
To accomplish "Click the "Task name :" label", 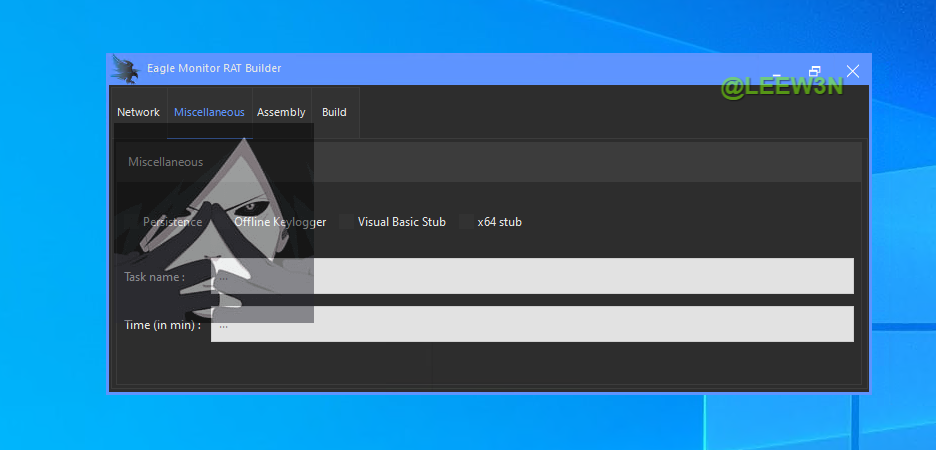I will point(154,276).
